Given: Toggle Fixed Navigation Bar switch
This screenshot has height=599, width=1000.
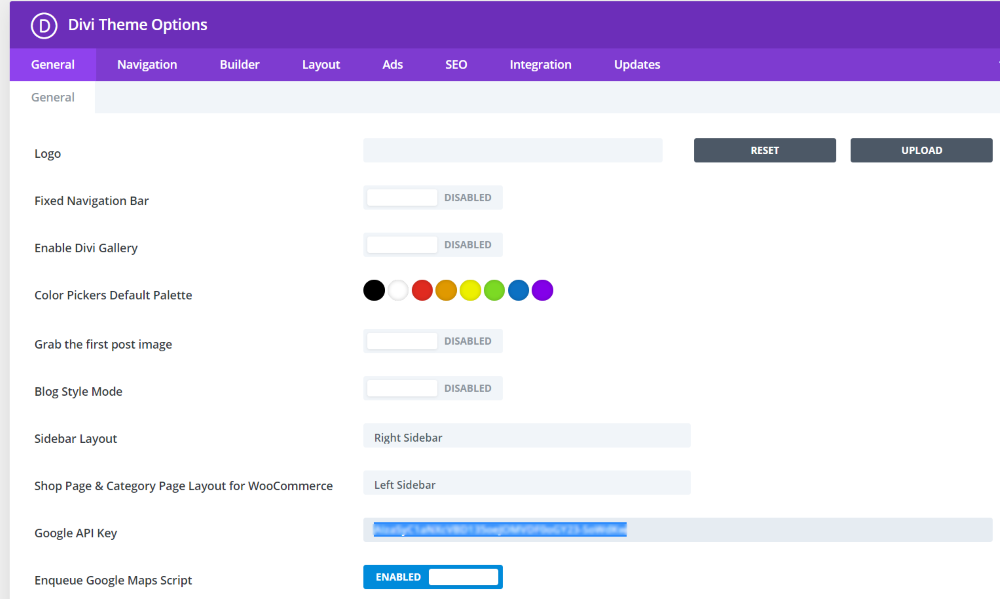Looking at the screenshot, I should tap(433, 198).
